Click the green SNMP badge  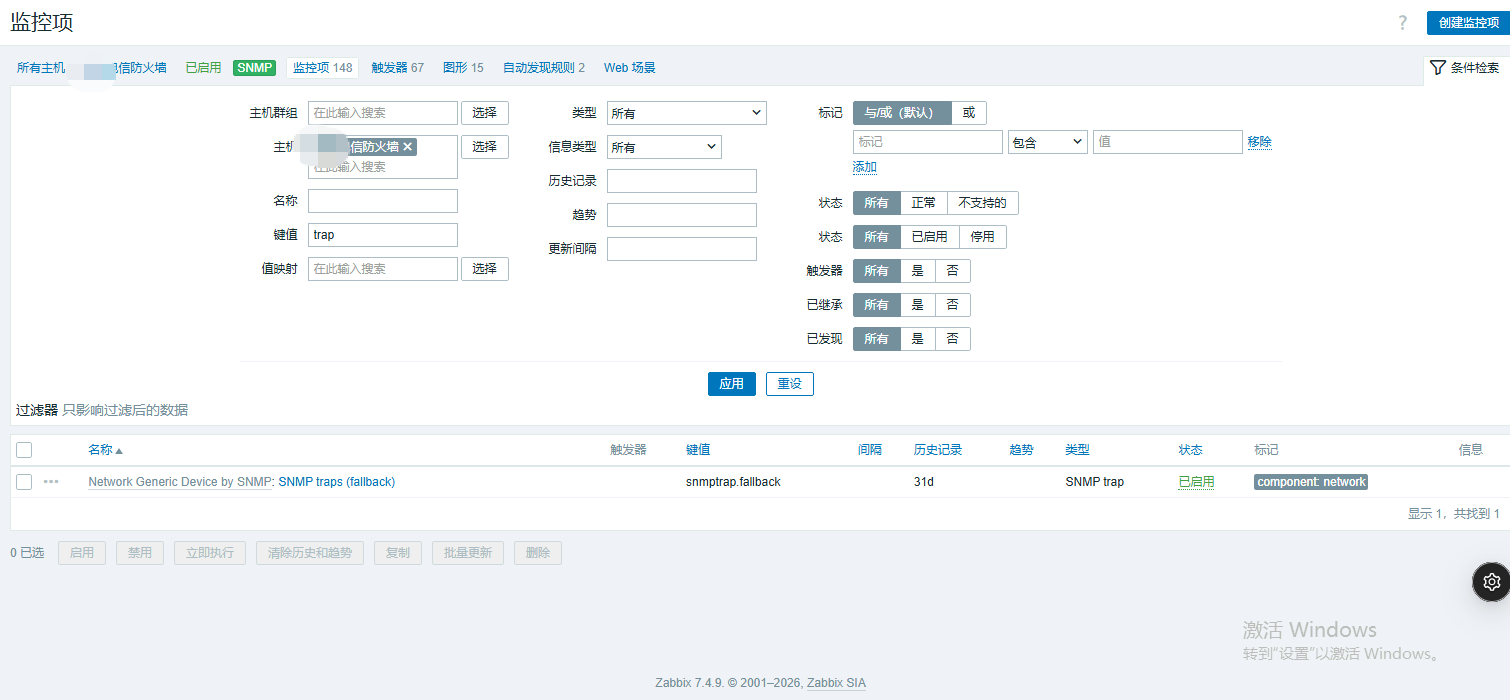click(255, 68)
